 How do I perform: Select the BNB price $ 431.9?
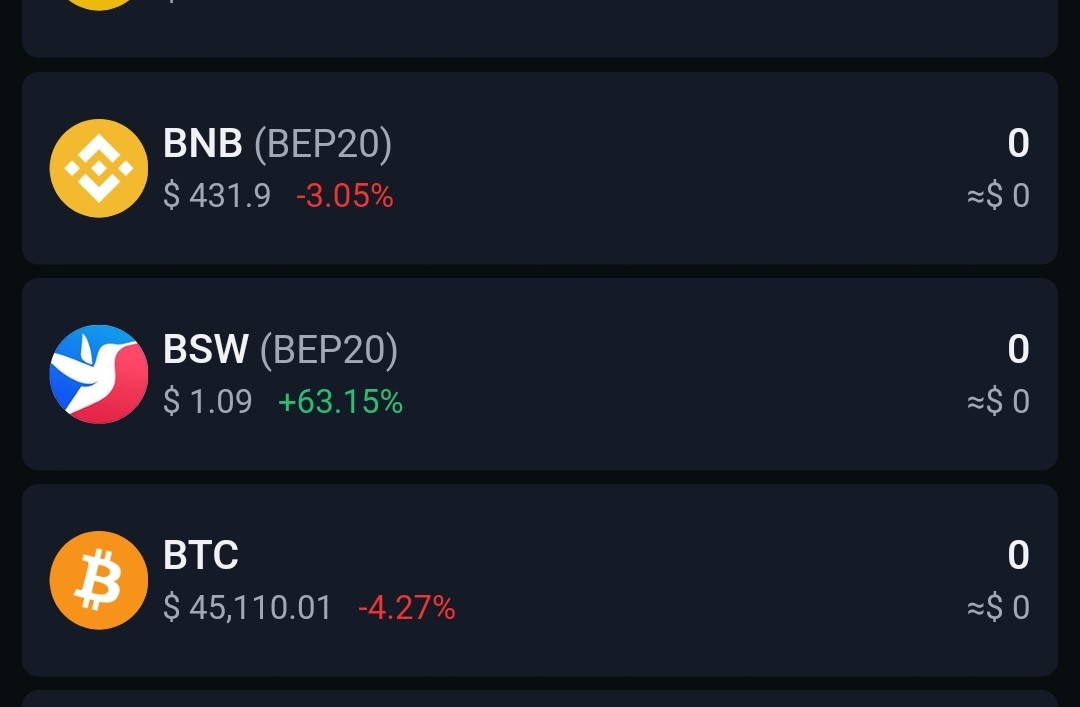point(217,196)
